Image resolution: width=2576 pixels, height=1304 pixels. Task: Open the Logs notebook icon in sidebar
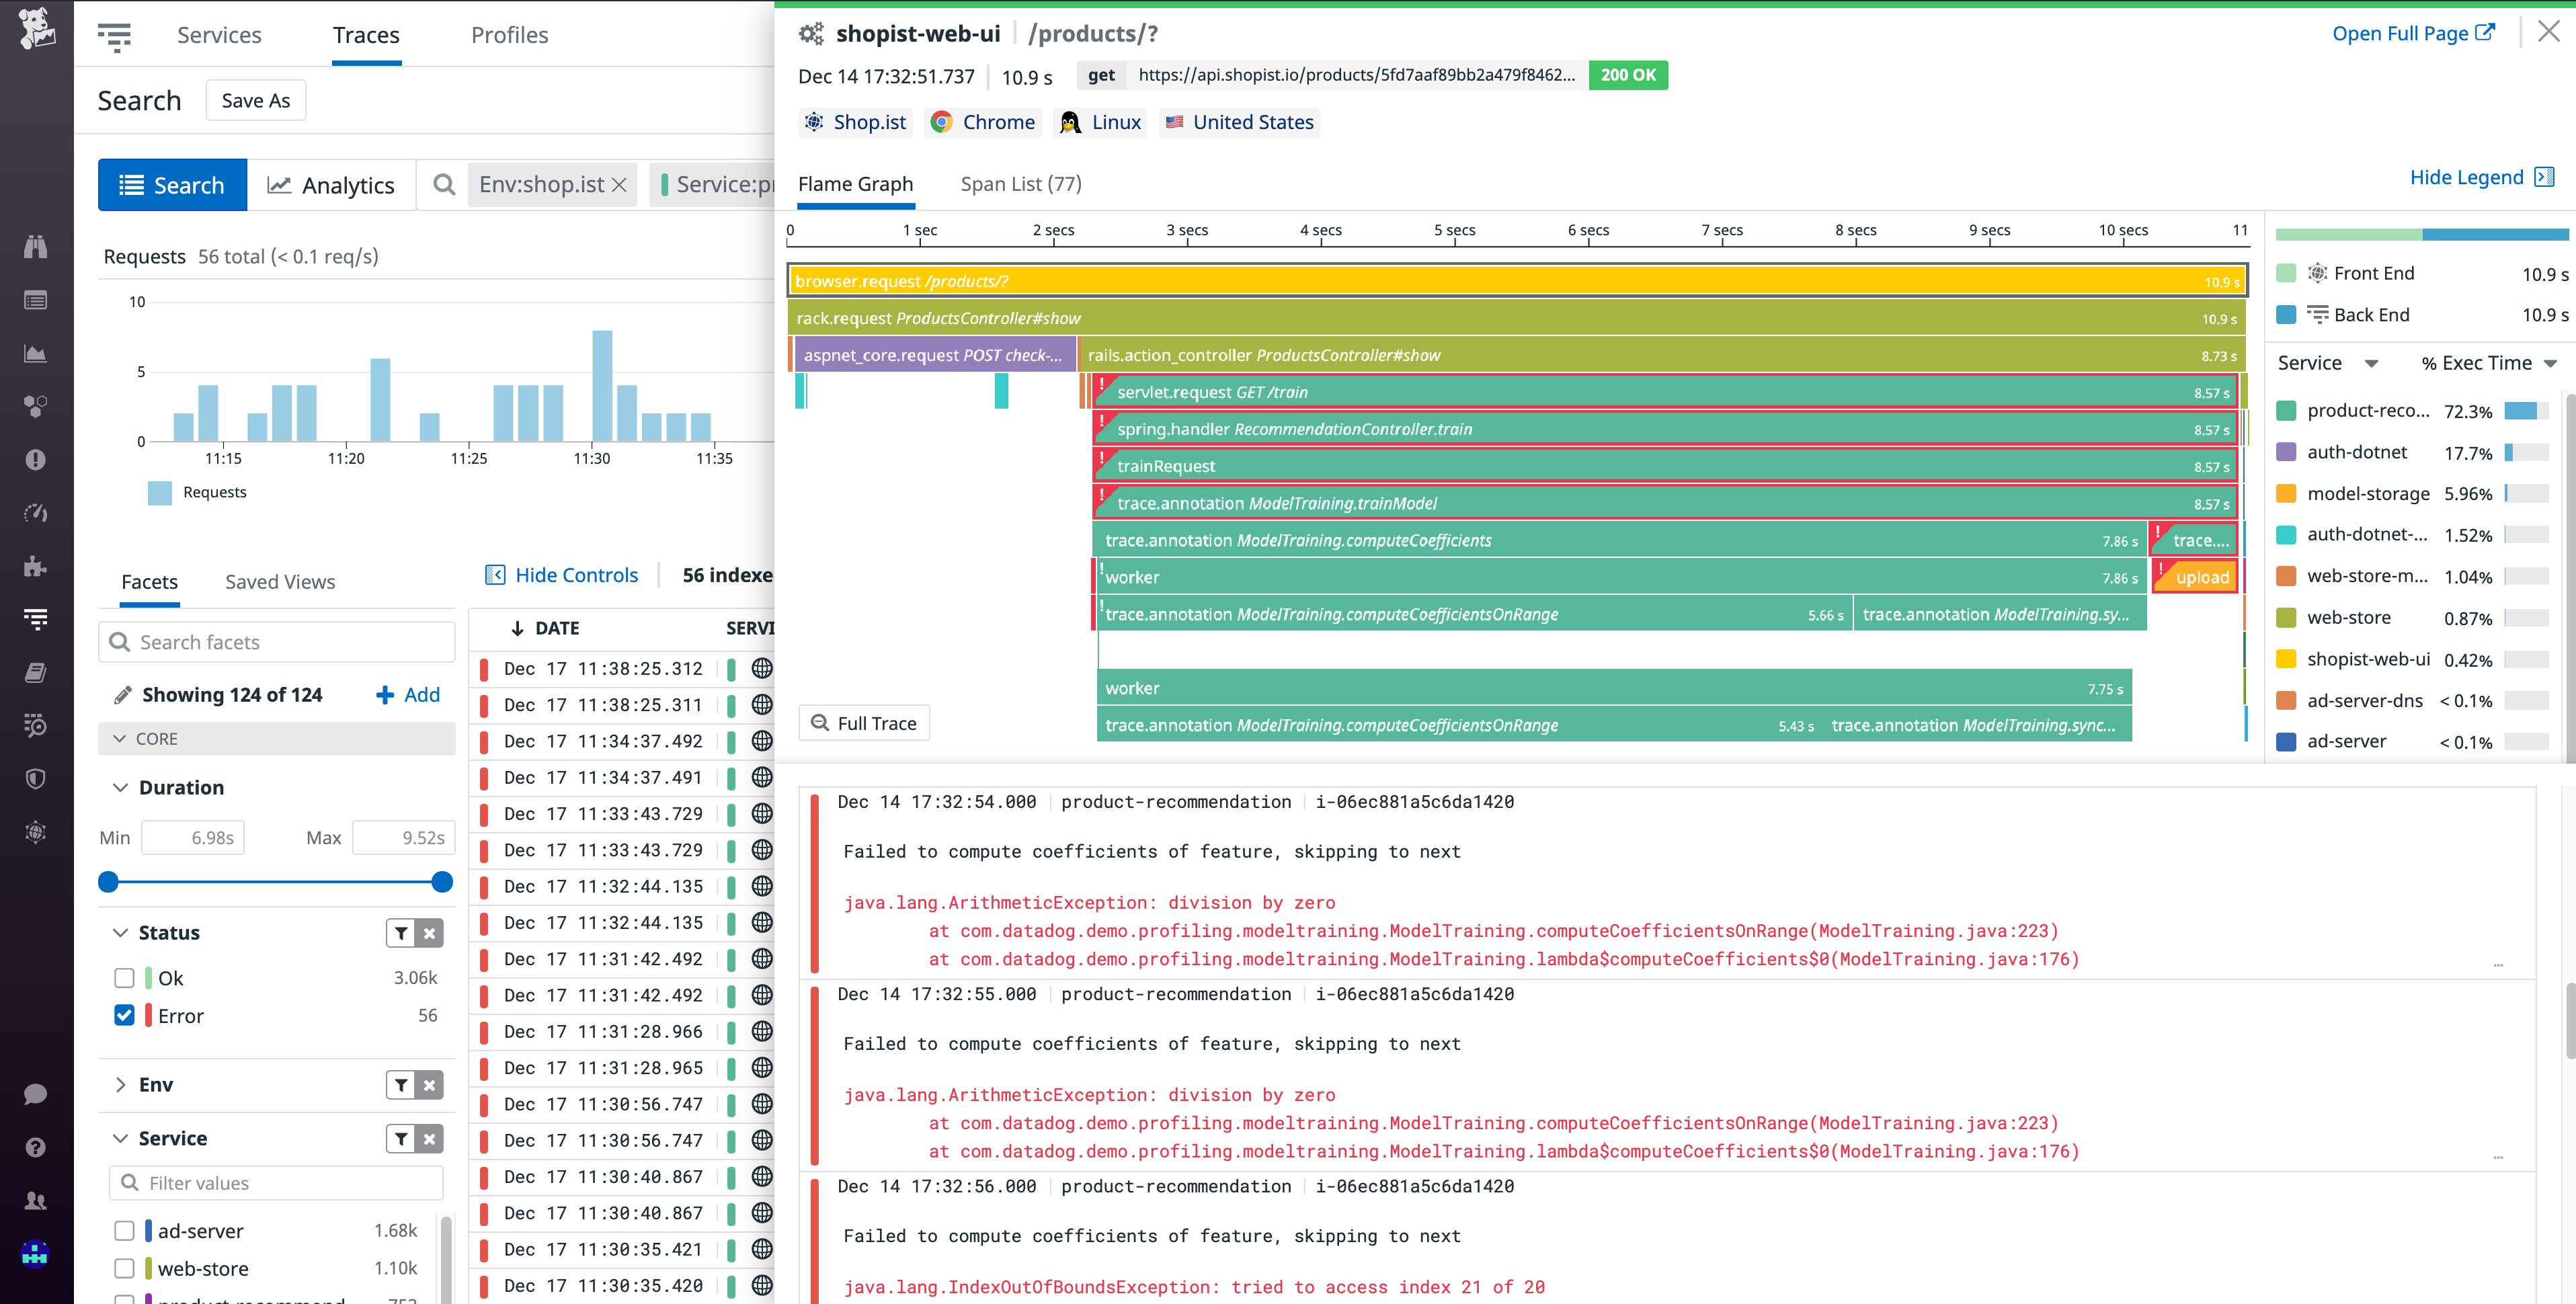click(35, 672)
